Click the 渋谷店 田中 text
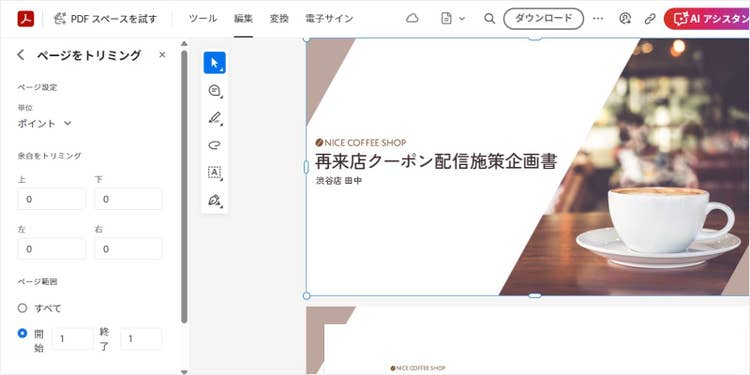750x375 pixels. [x=339, y=181]
